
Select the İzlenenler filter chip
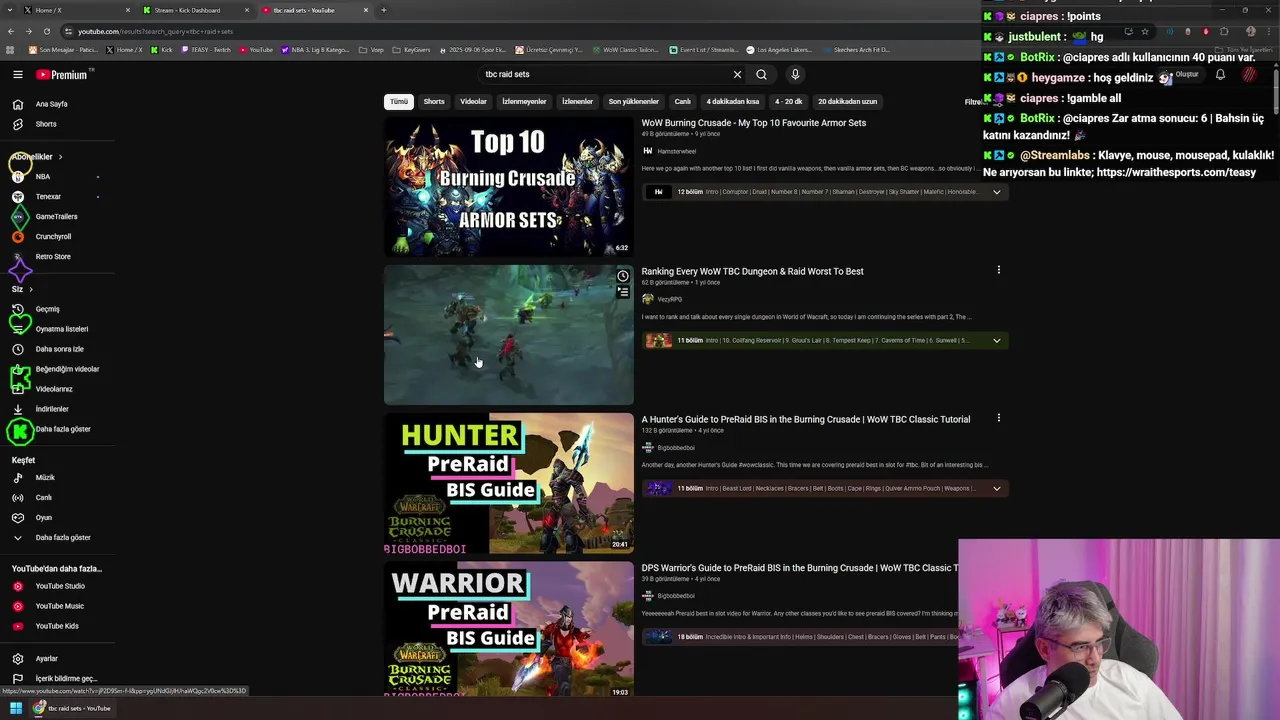tap(577, 101)
